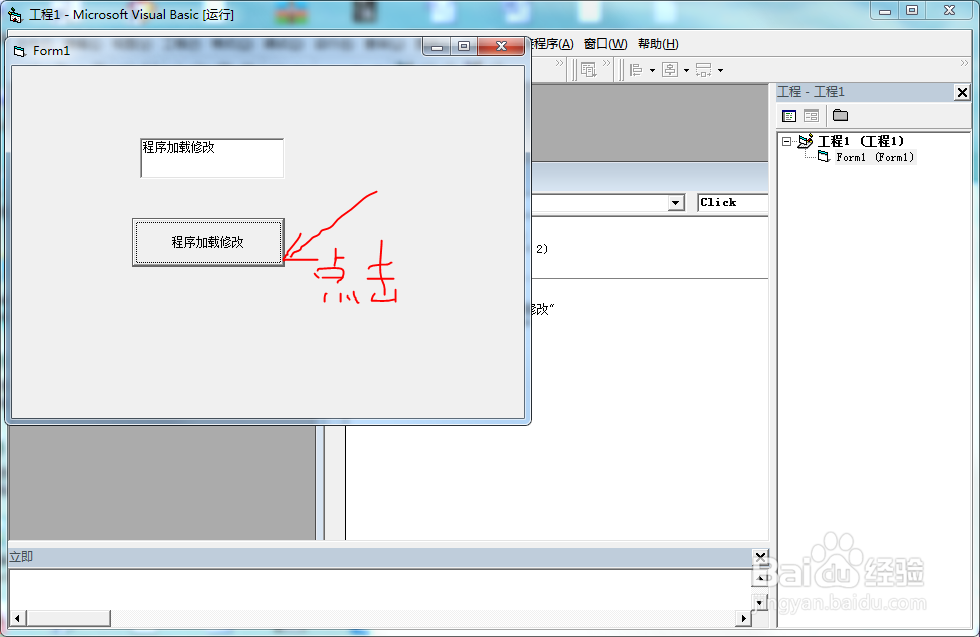Click the immediate window left scroll arrow
980x637 pixels.
click(17, 618)
